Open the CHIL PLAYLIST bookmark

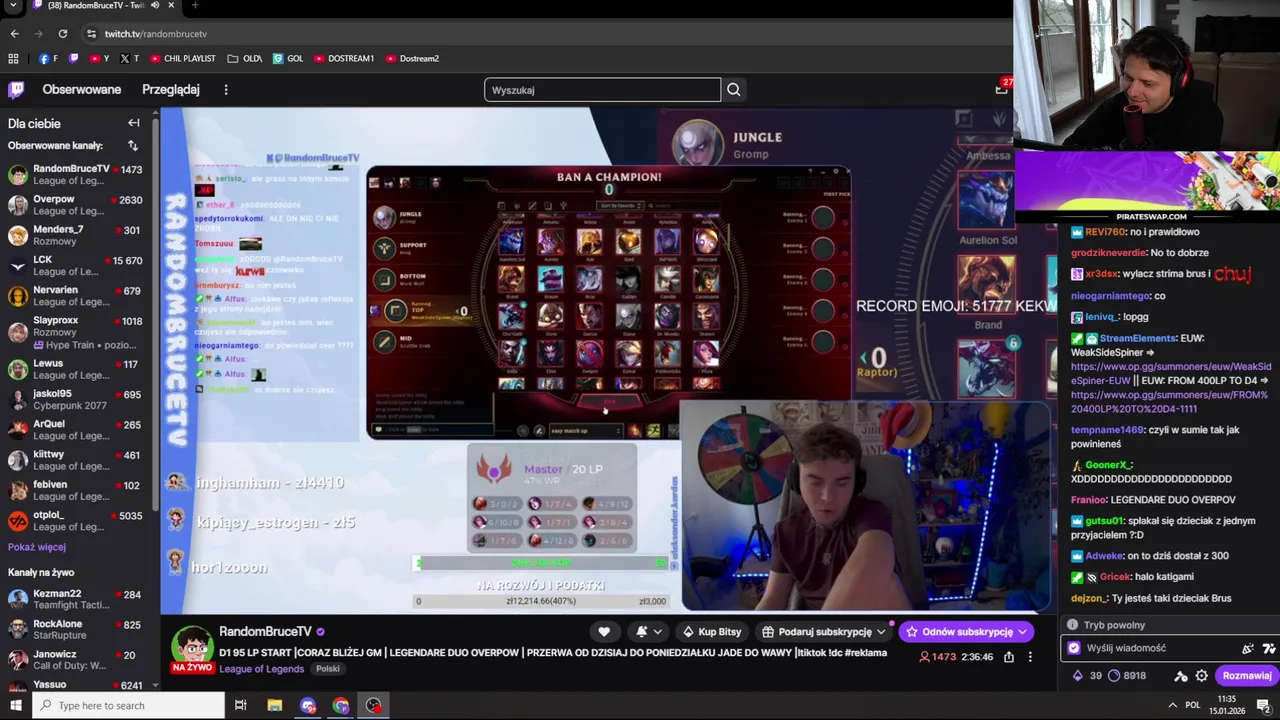[183, 58]
